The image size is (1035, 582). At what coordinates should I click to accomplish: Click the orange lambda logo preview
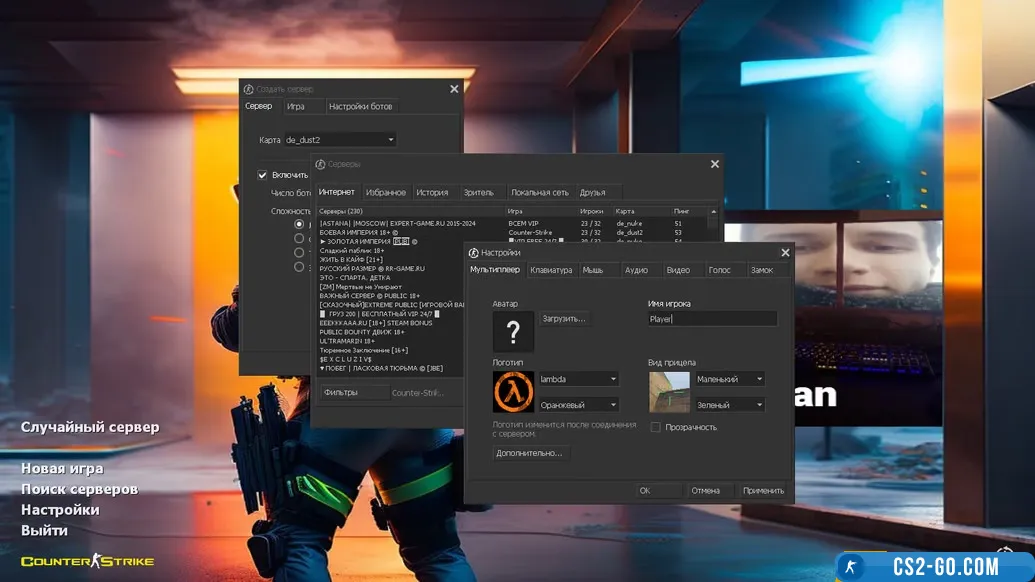(x=513, y=392)
